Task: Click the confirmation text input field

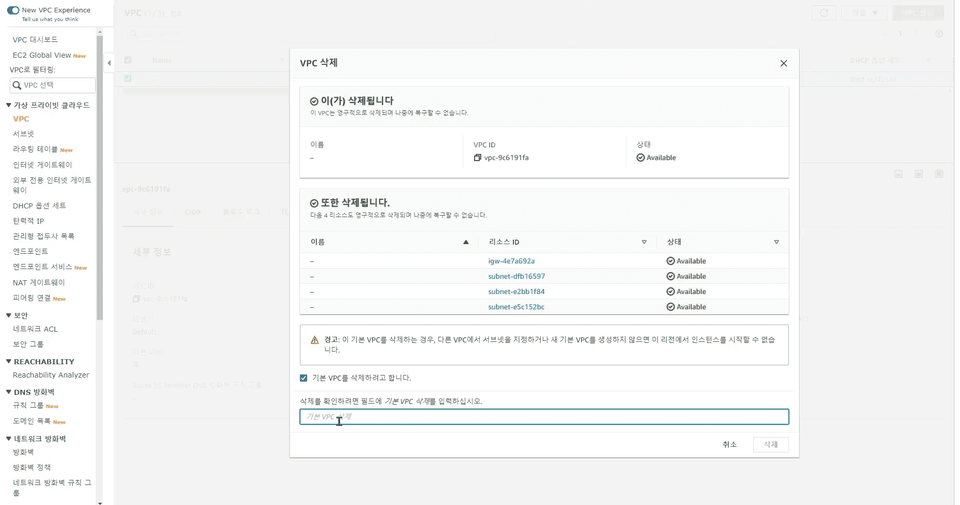Action: (x=544, y=417)
